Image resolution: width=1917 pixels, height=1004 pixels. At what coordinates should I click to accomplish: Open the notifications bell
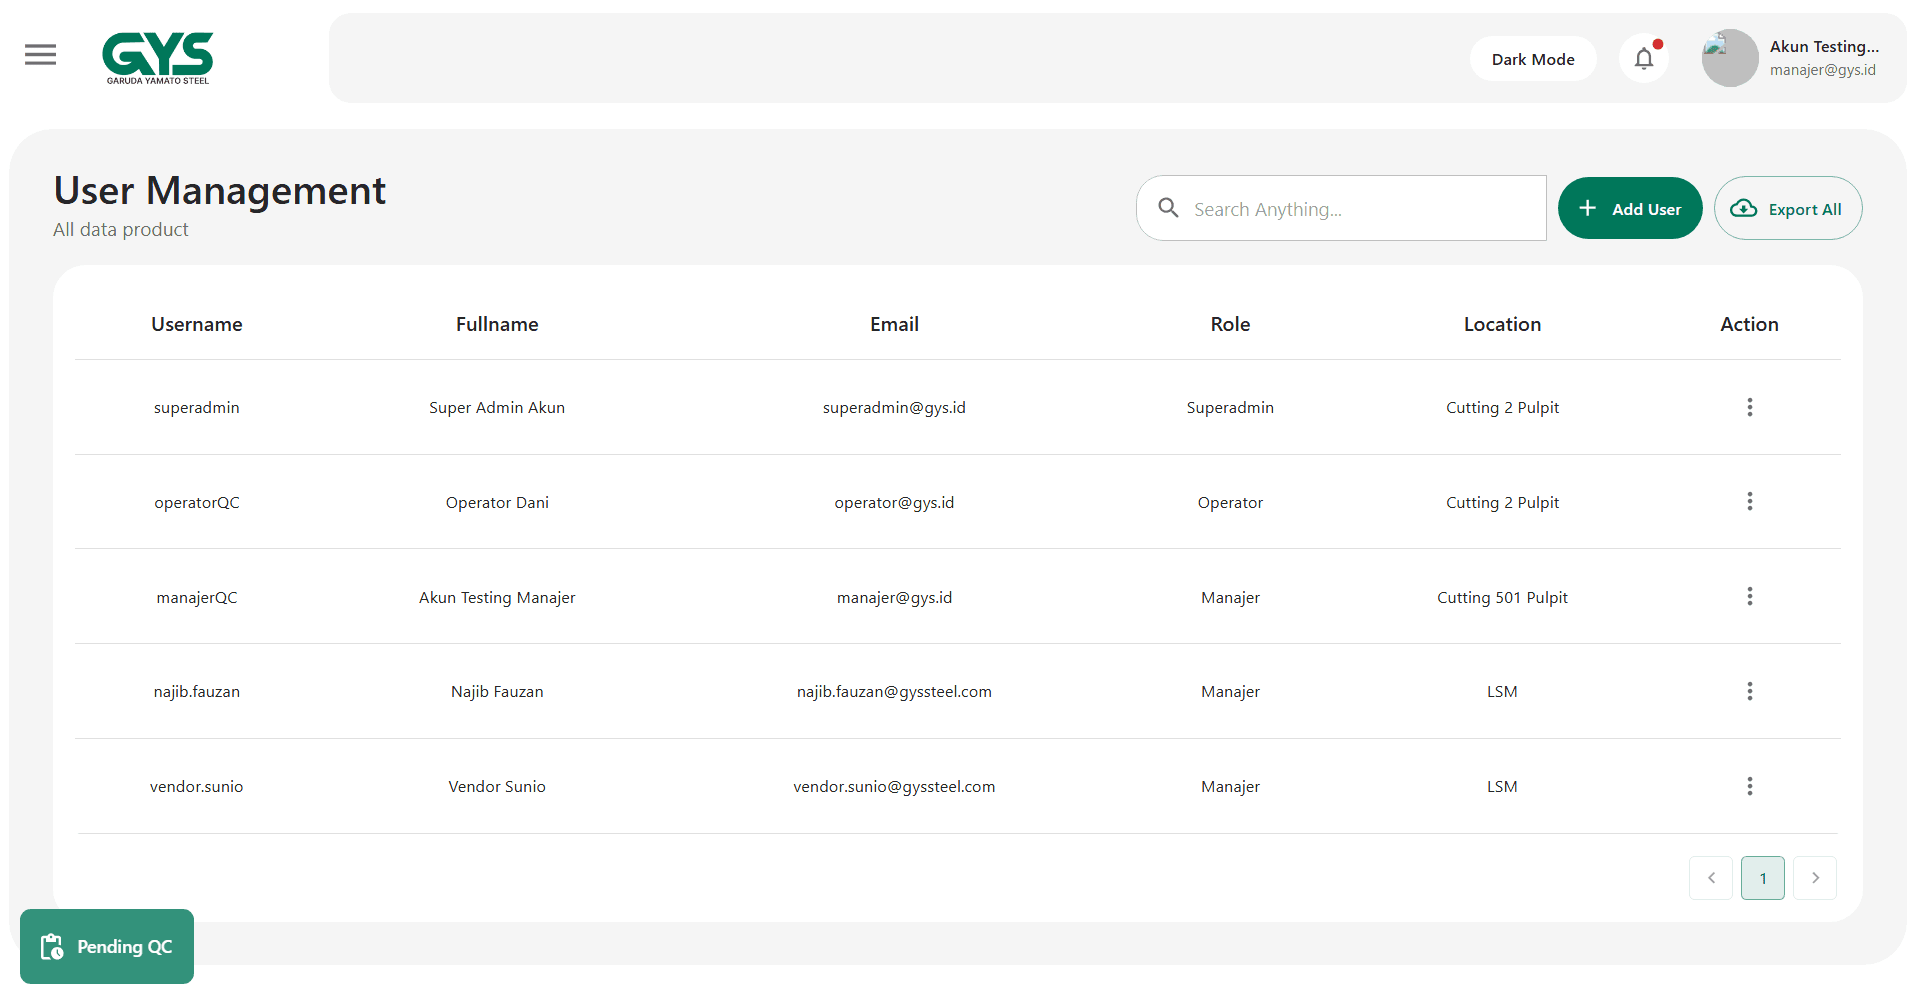(1643, 59)
